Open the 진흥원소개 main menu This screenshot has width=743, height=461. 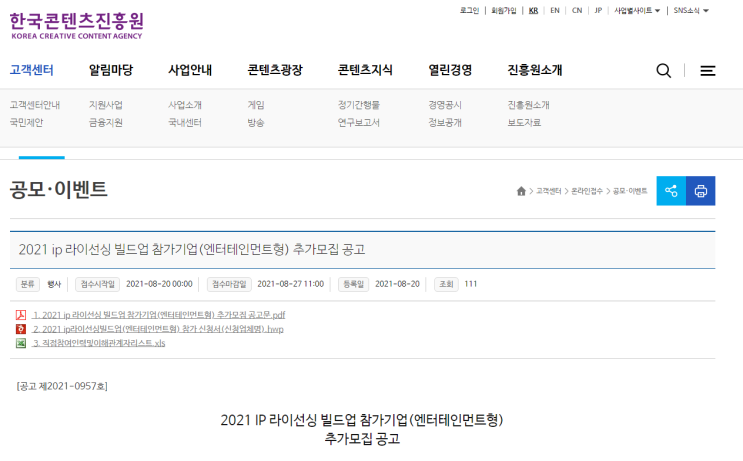click(535, 70)
